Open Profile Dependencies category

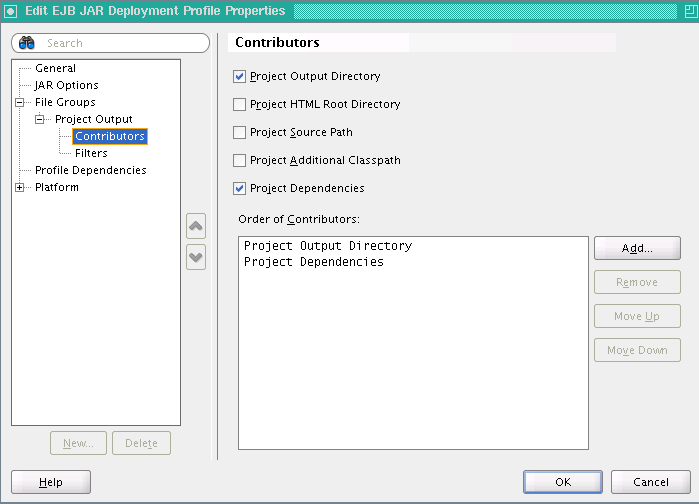pos(90,170)
